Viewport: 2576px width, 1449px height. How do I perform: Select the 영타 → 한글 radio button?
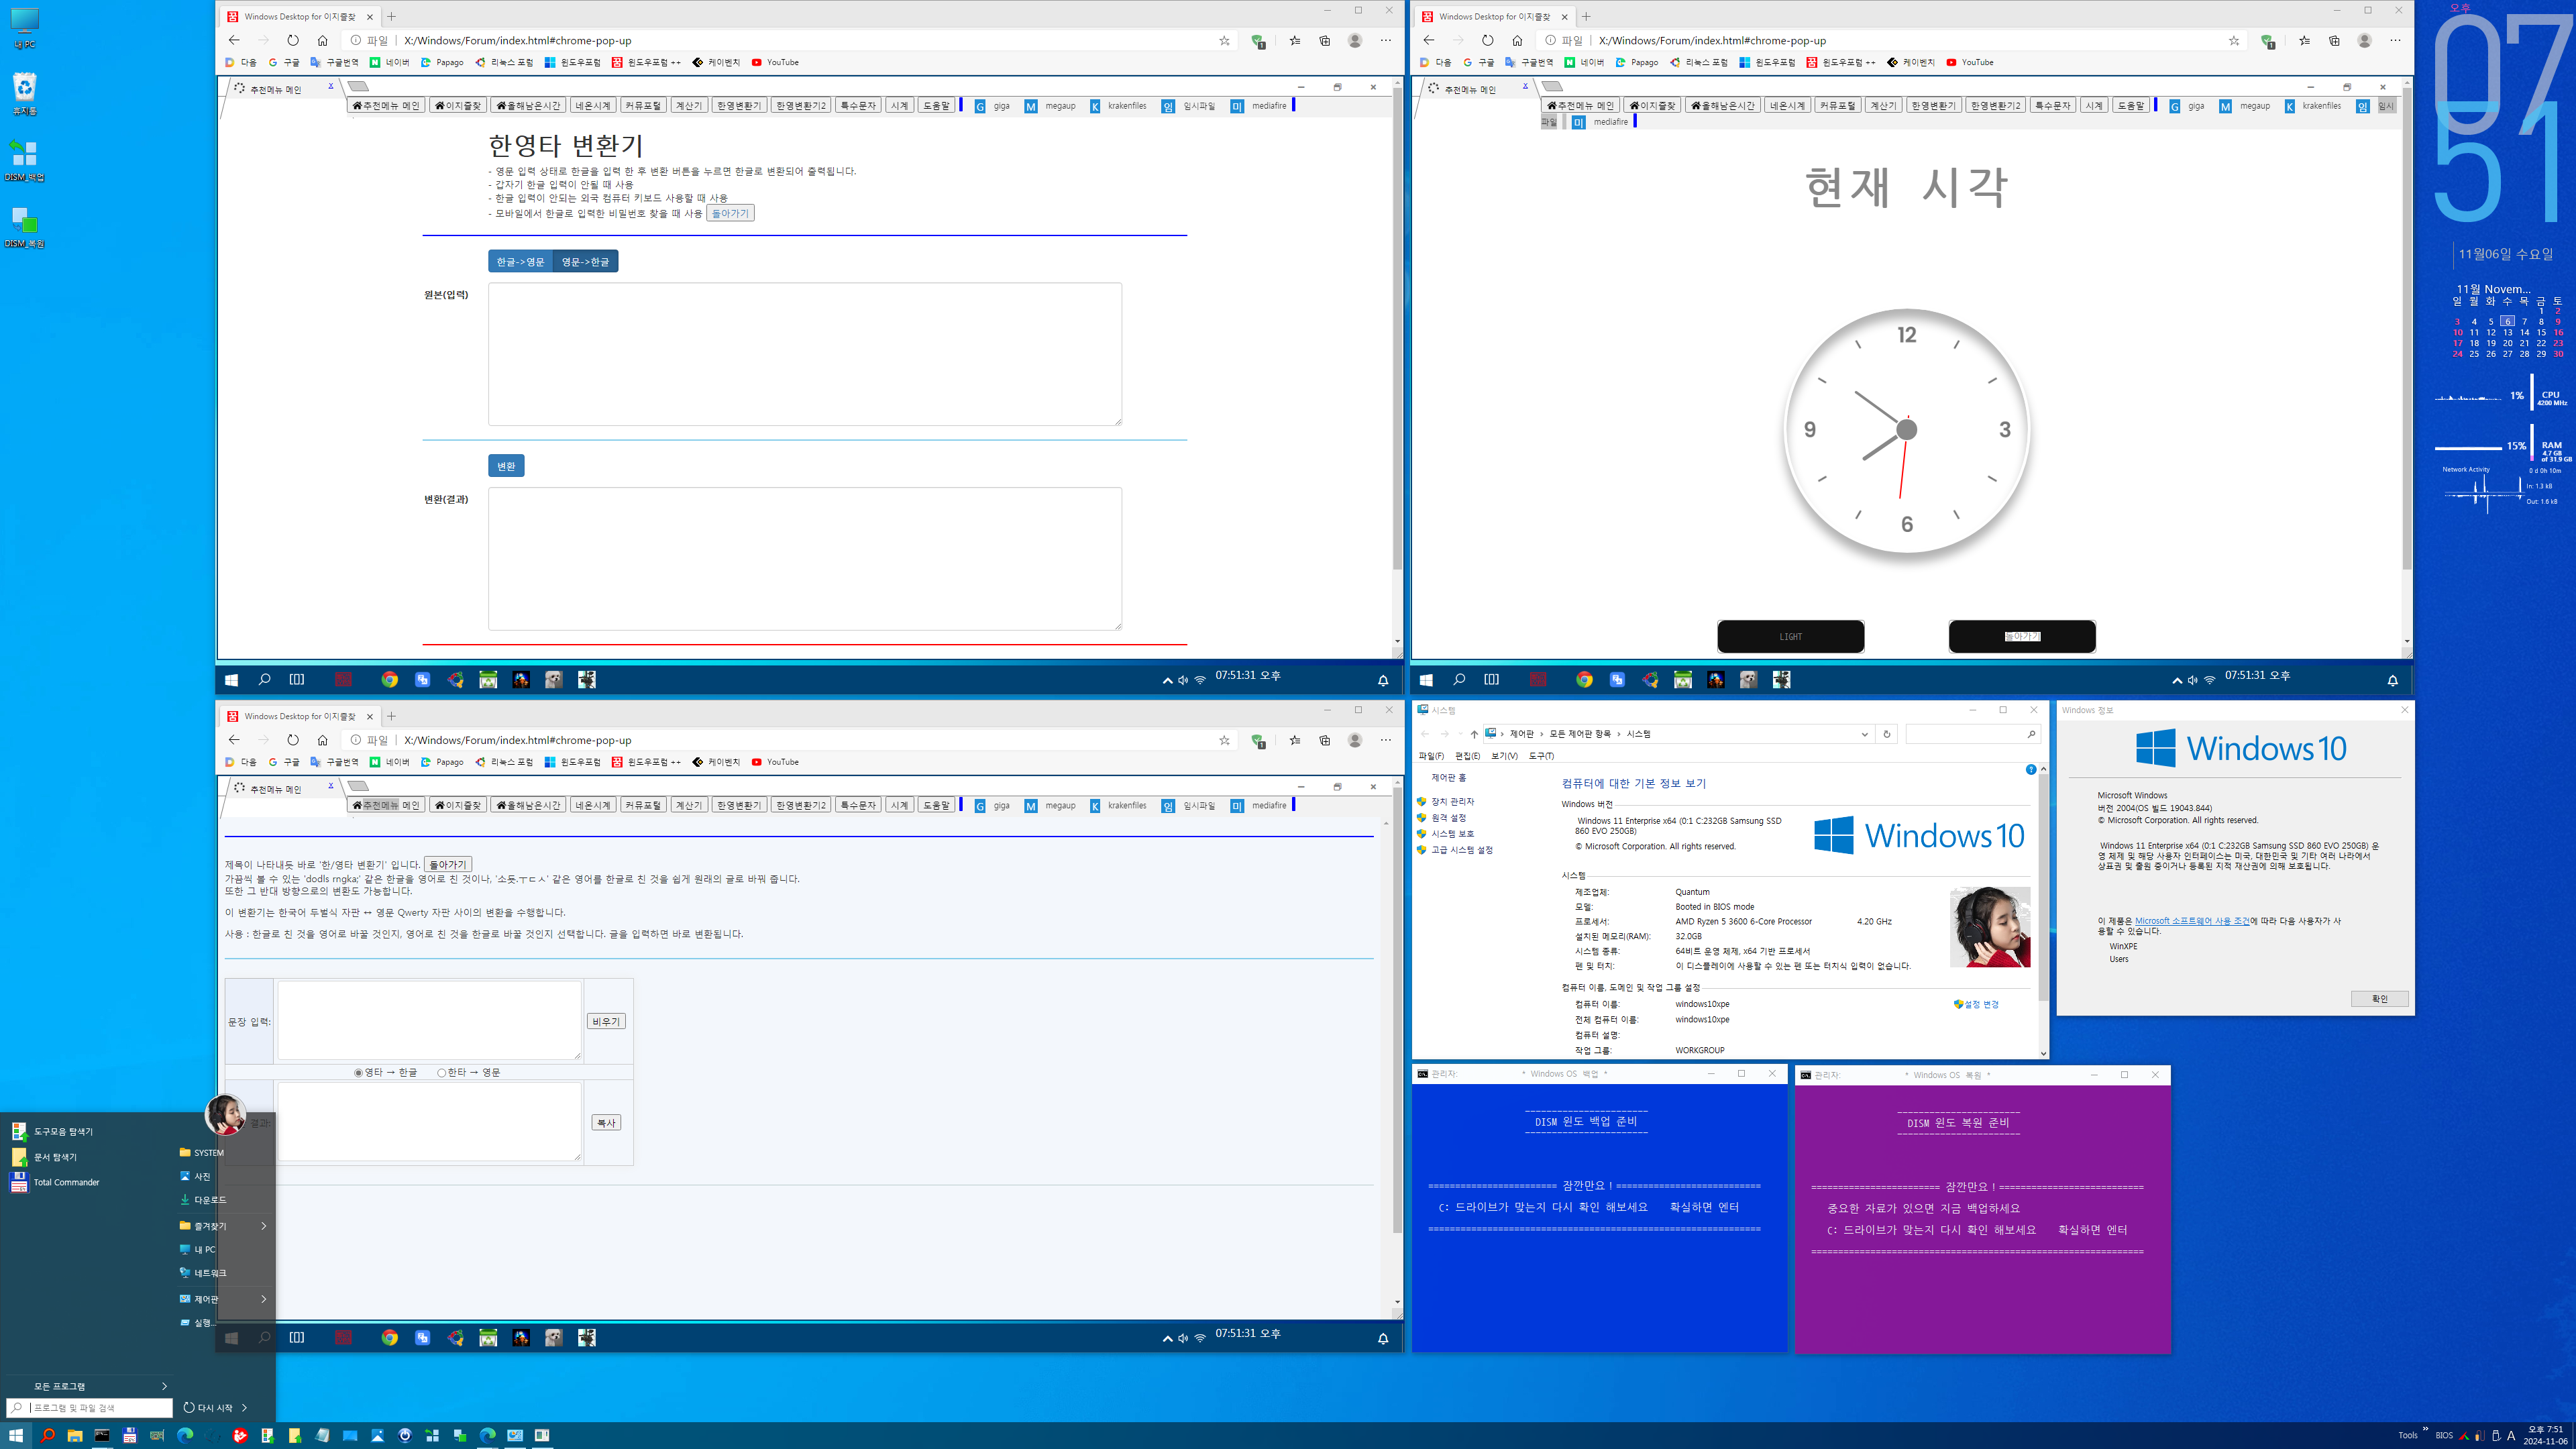(x=358, y=1073)
